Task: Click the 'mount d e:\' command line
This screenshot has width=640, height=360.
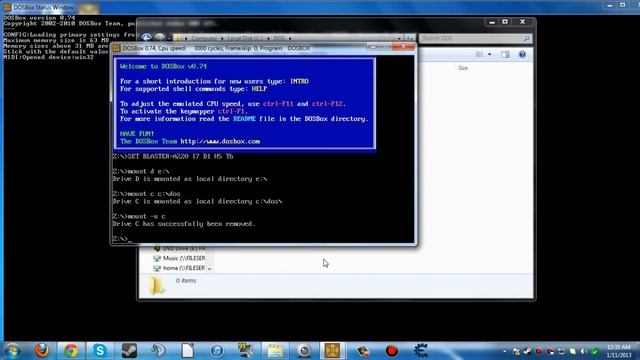Action: pyautogui.click(x=141, y=171)
